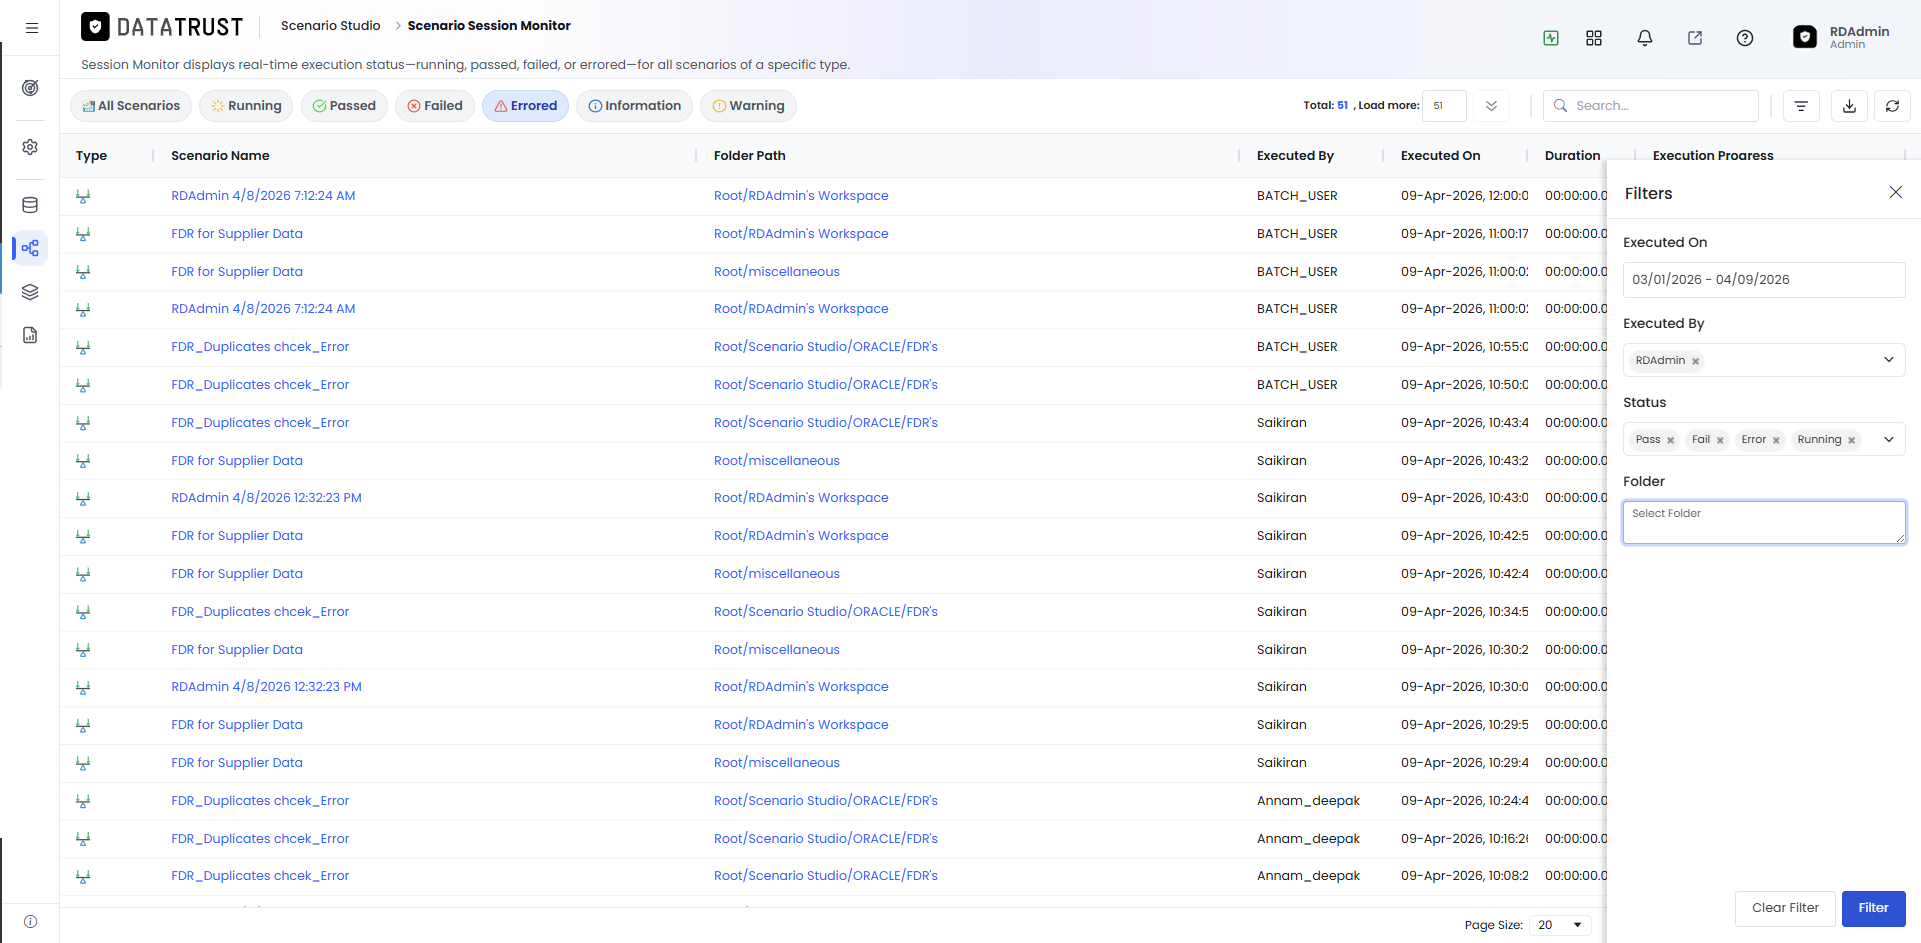Viewport: 1921px width, 943px height.
Task: Open the Page Size dropdown
Action: pos(1560,925)
